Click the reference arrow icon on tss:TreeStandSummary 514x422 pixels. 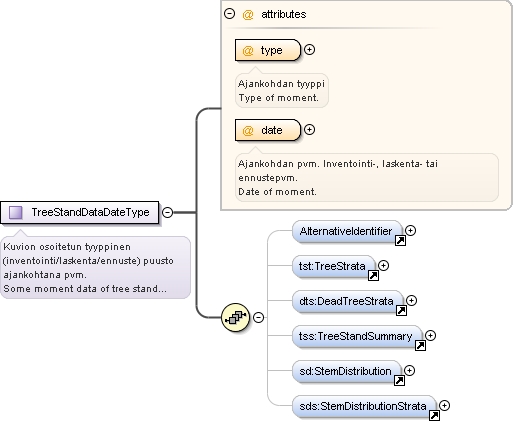(x=420, y=345)
